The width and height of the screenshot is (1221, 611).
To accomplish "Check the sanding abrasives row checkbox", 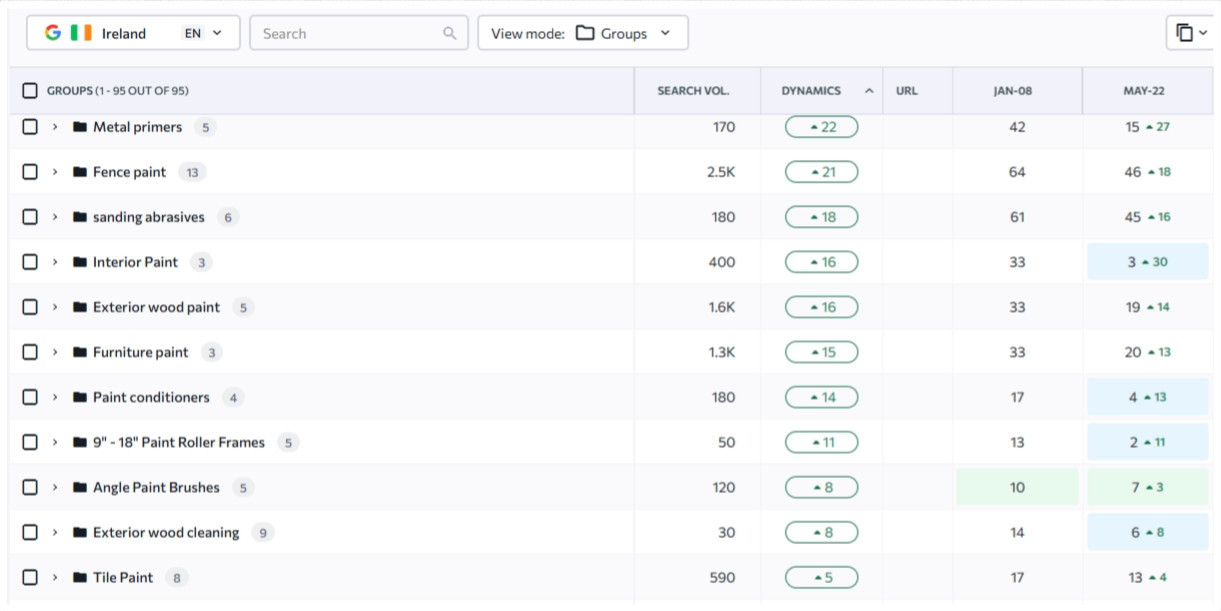I will point(30,217).
